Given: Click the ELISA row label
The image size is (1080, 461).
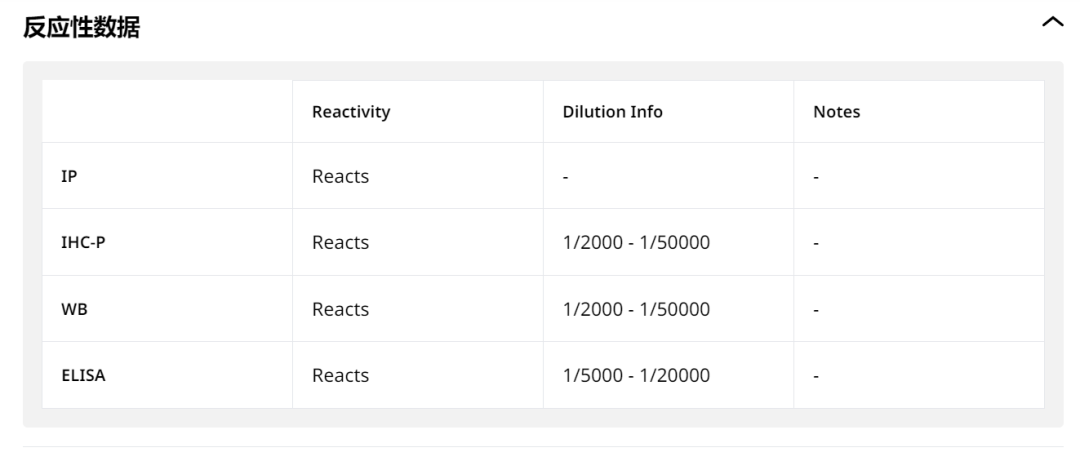Looking at the screenshot, I should 84,376.
